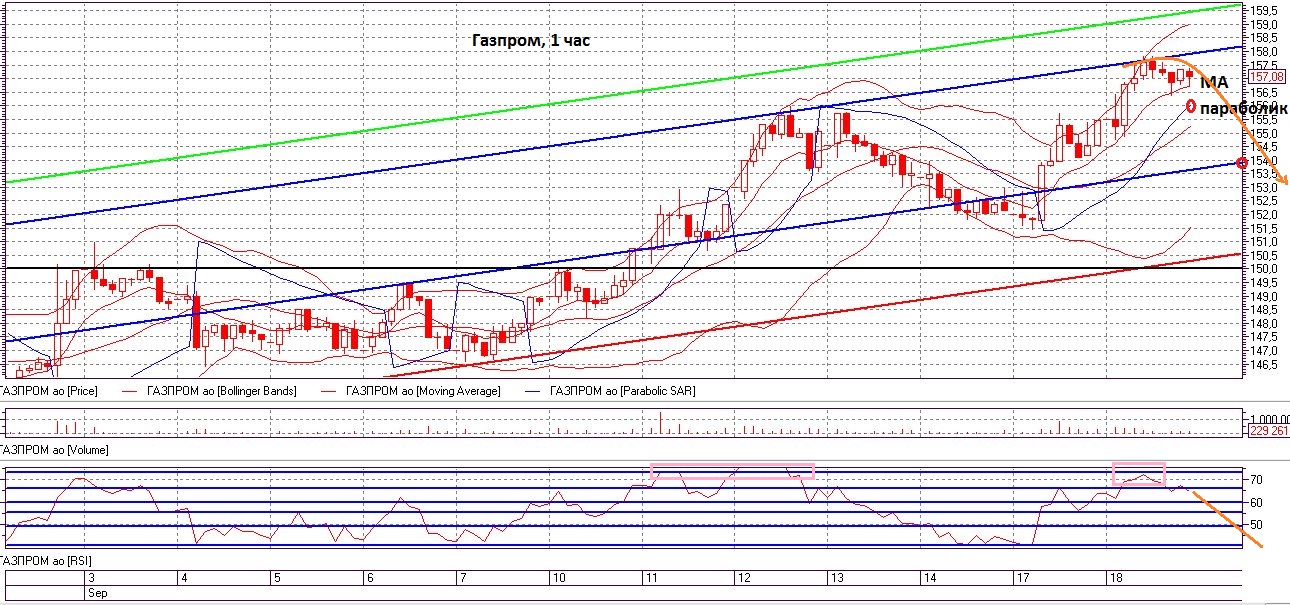Click the 148,5 price axis label
The image size is (1290, 605).
point(1263,310)
